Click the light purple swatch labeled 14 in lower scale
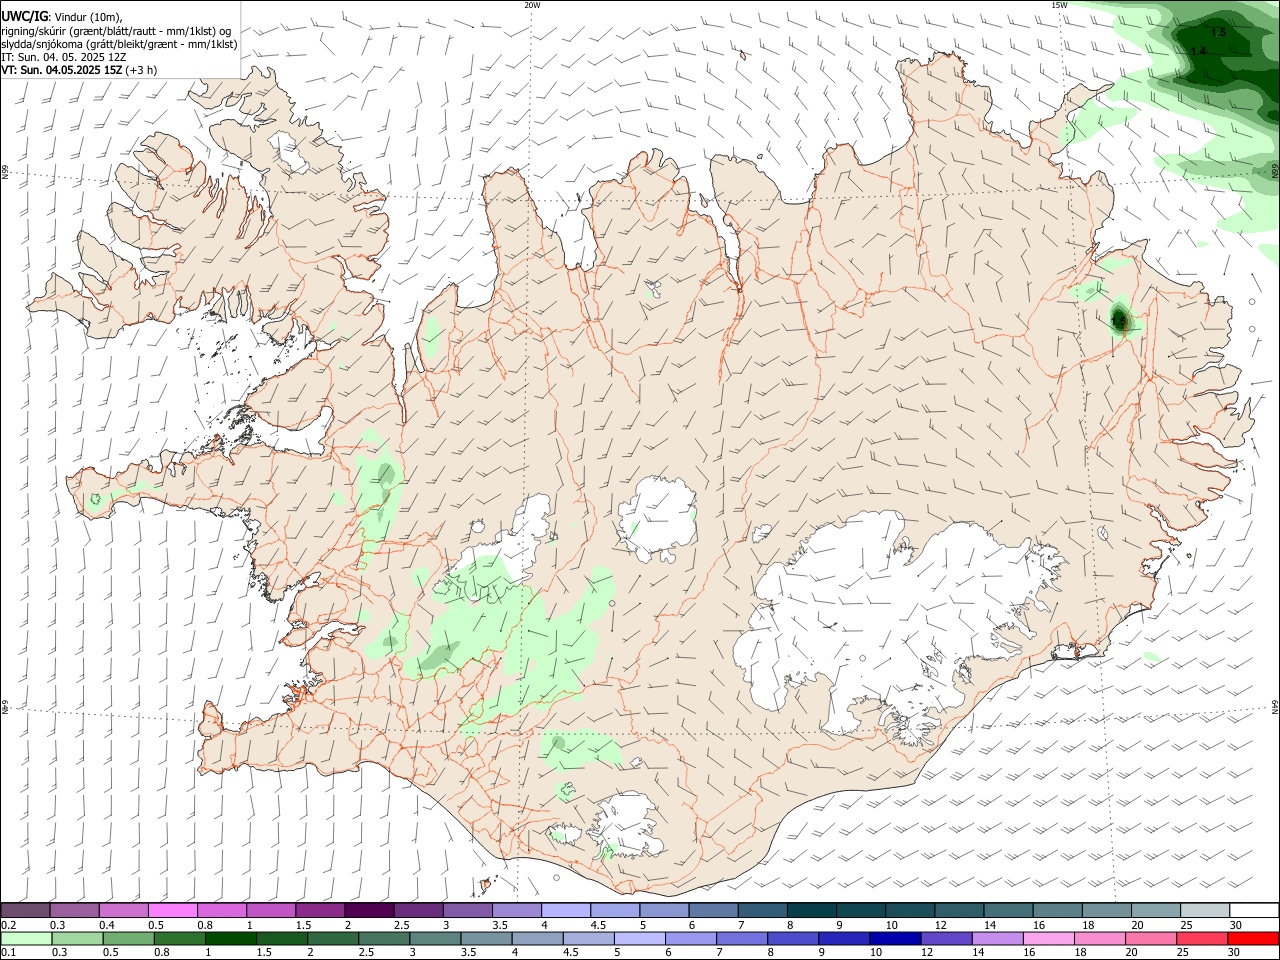This screenshot has width=1280, height=960. (x=997, y=939)
